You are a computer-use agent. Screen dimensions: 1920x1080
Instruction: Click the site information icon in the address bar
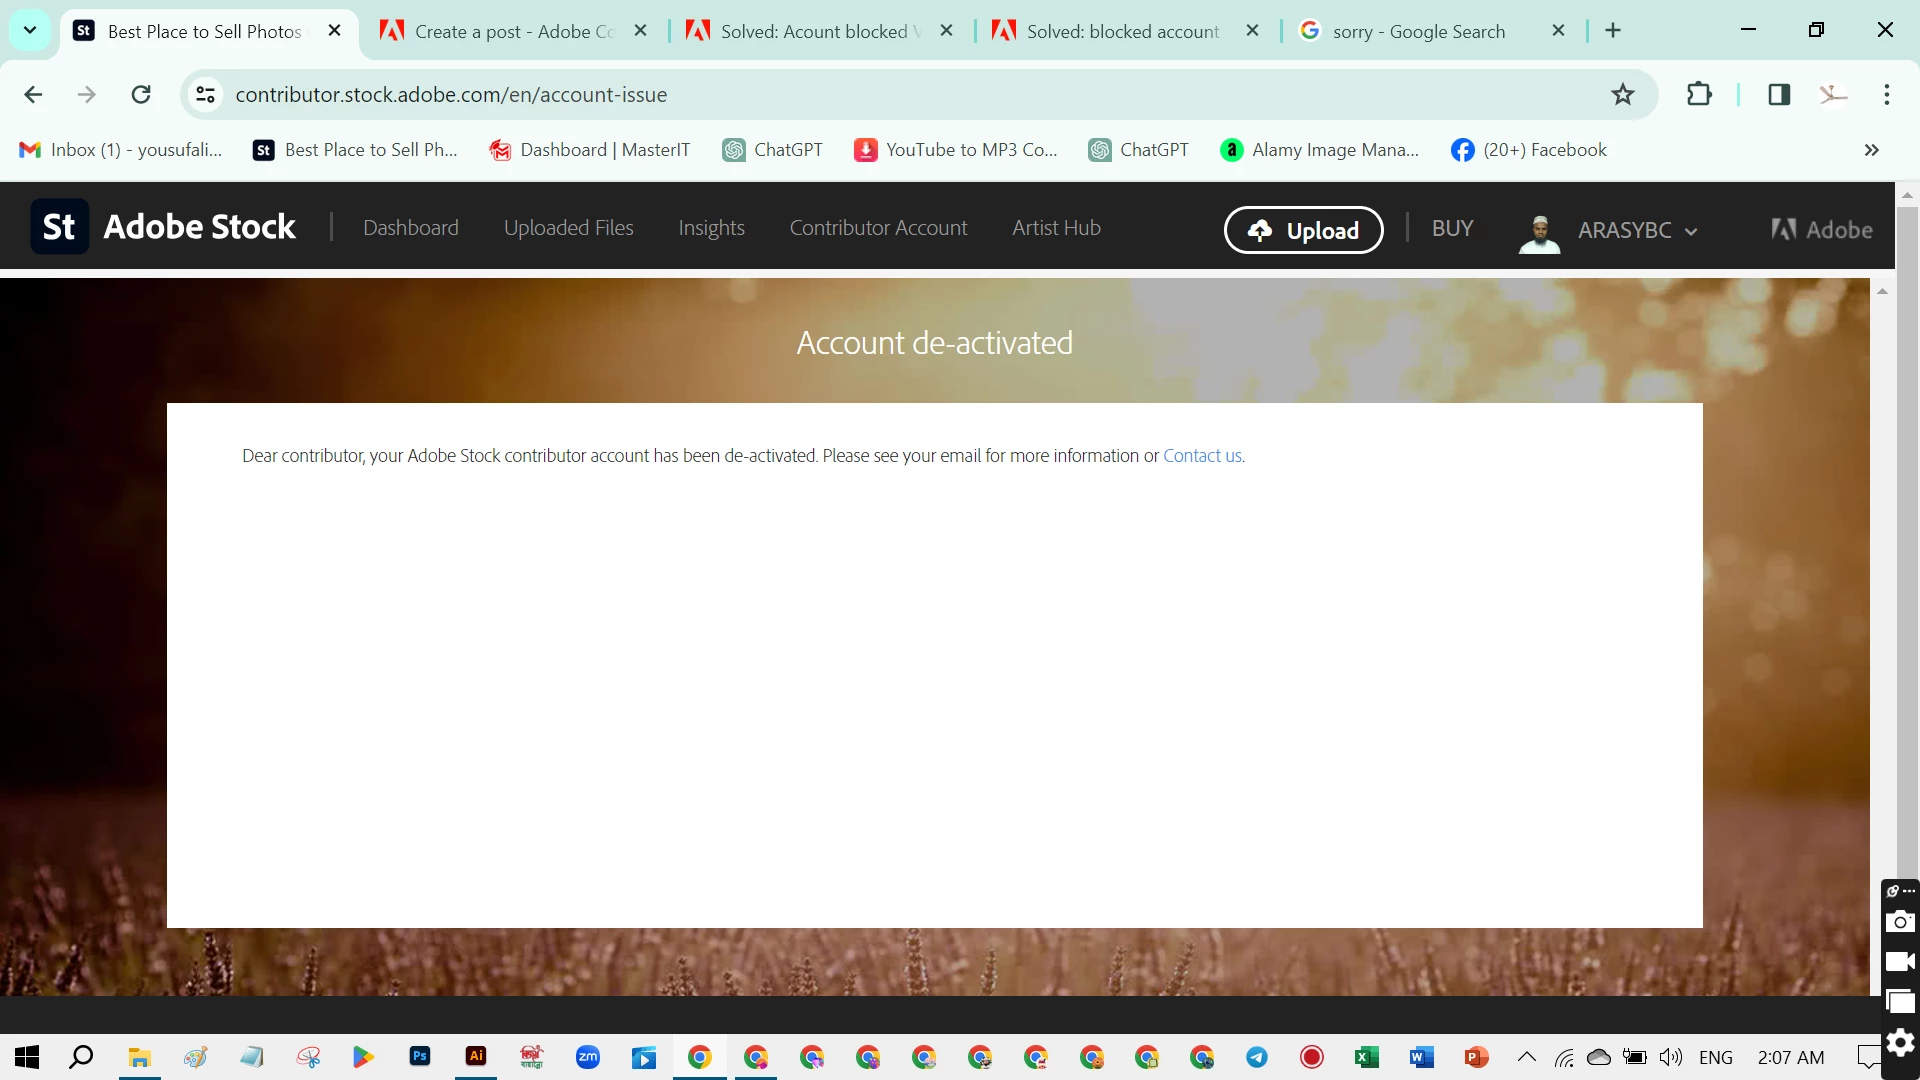click(x=205, y=95)
